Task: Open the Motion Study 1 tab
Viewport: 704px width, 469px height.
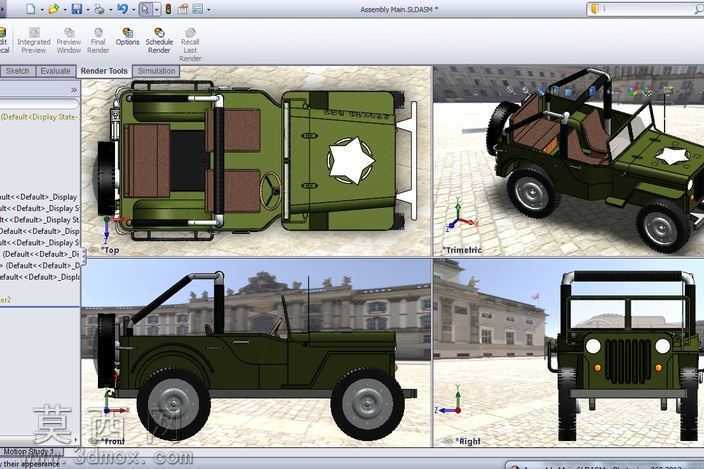Action: tap(30, 451)
